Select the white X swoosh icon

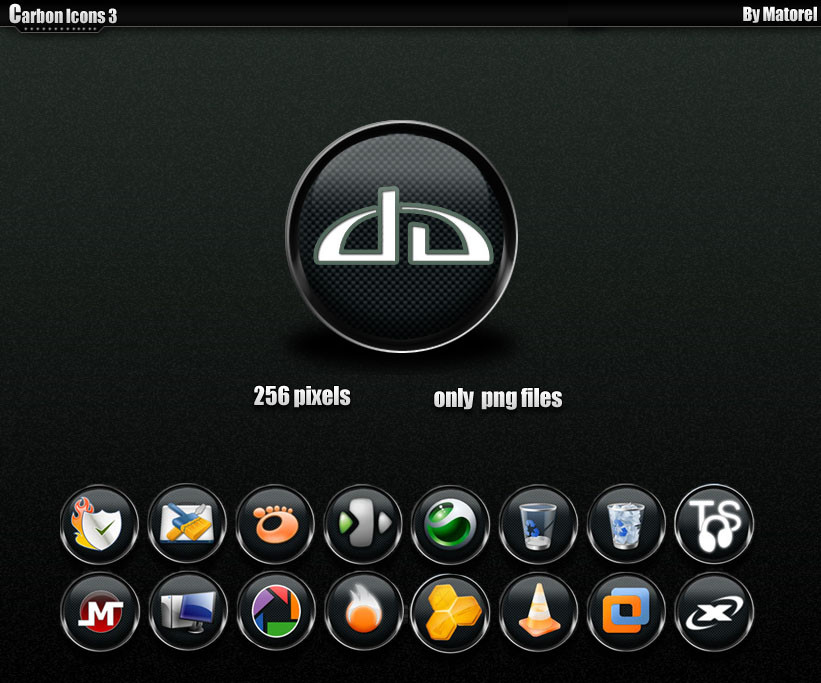714,612
